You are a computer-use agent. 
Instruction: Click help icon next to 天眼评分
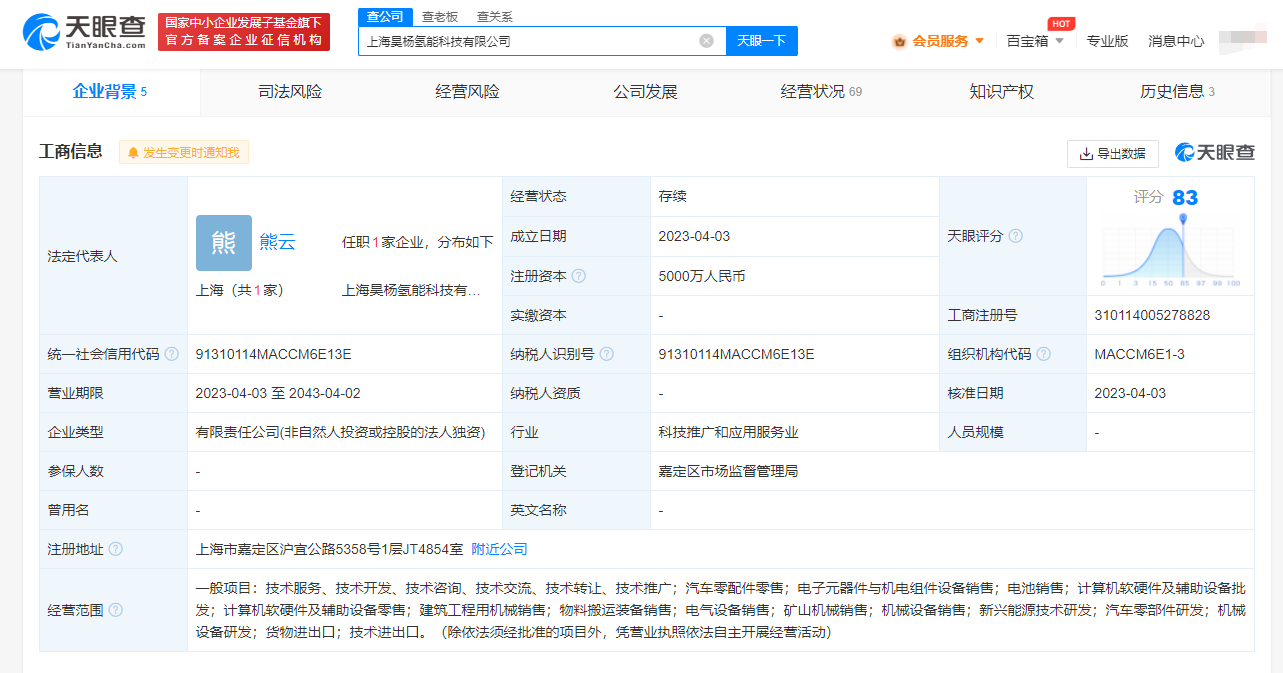tap(1015, 236)
